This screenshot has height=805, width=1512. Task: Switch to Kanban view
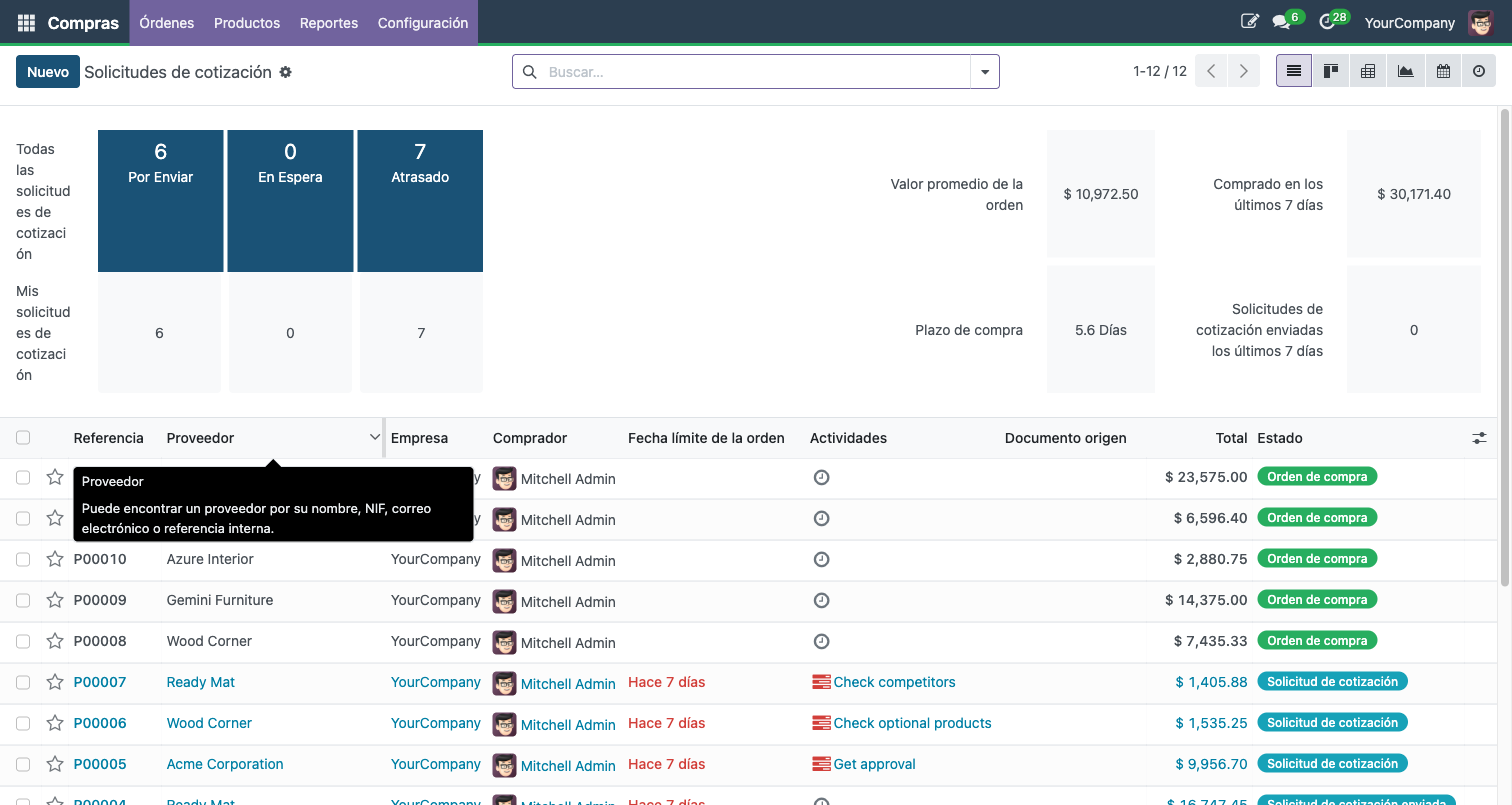1331,71
